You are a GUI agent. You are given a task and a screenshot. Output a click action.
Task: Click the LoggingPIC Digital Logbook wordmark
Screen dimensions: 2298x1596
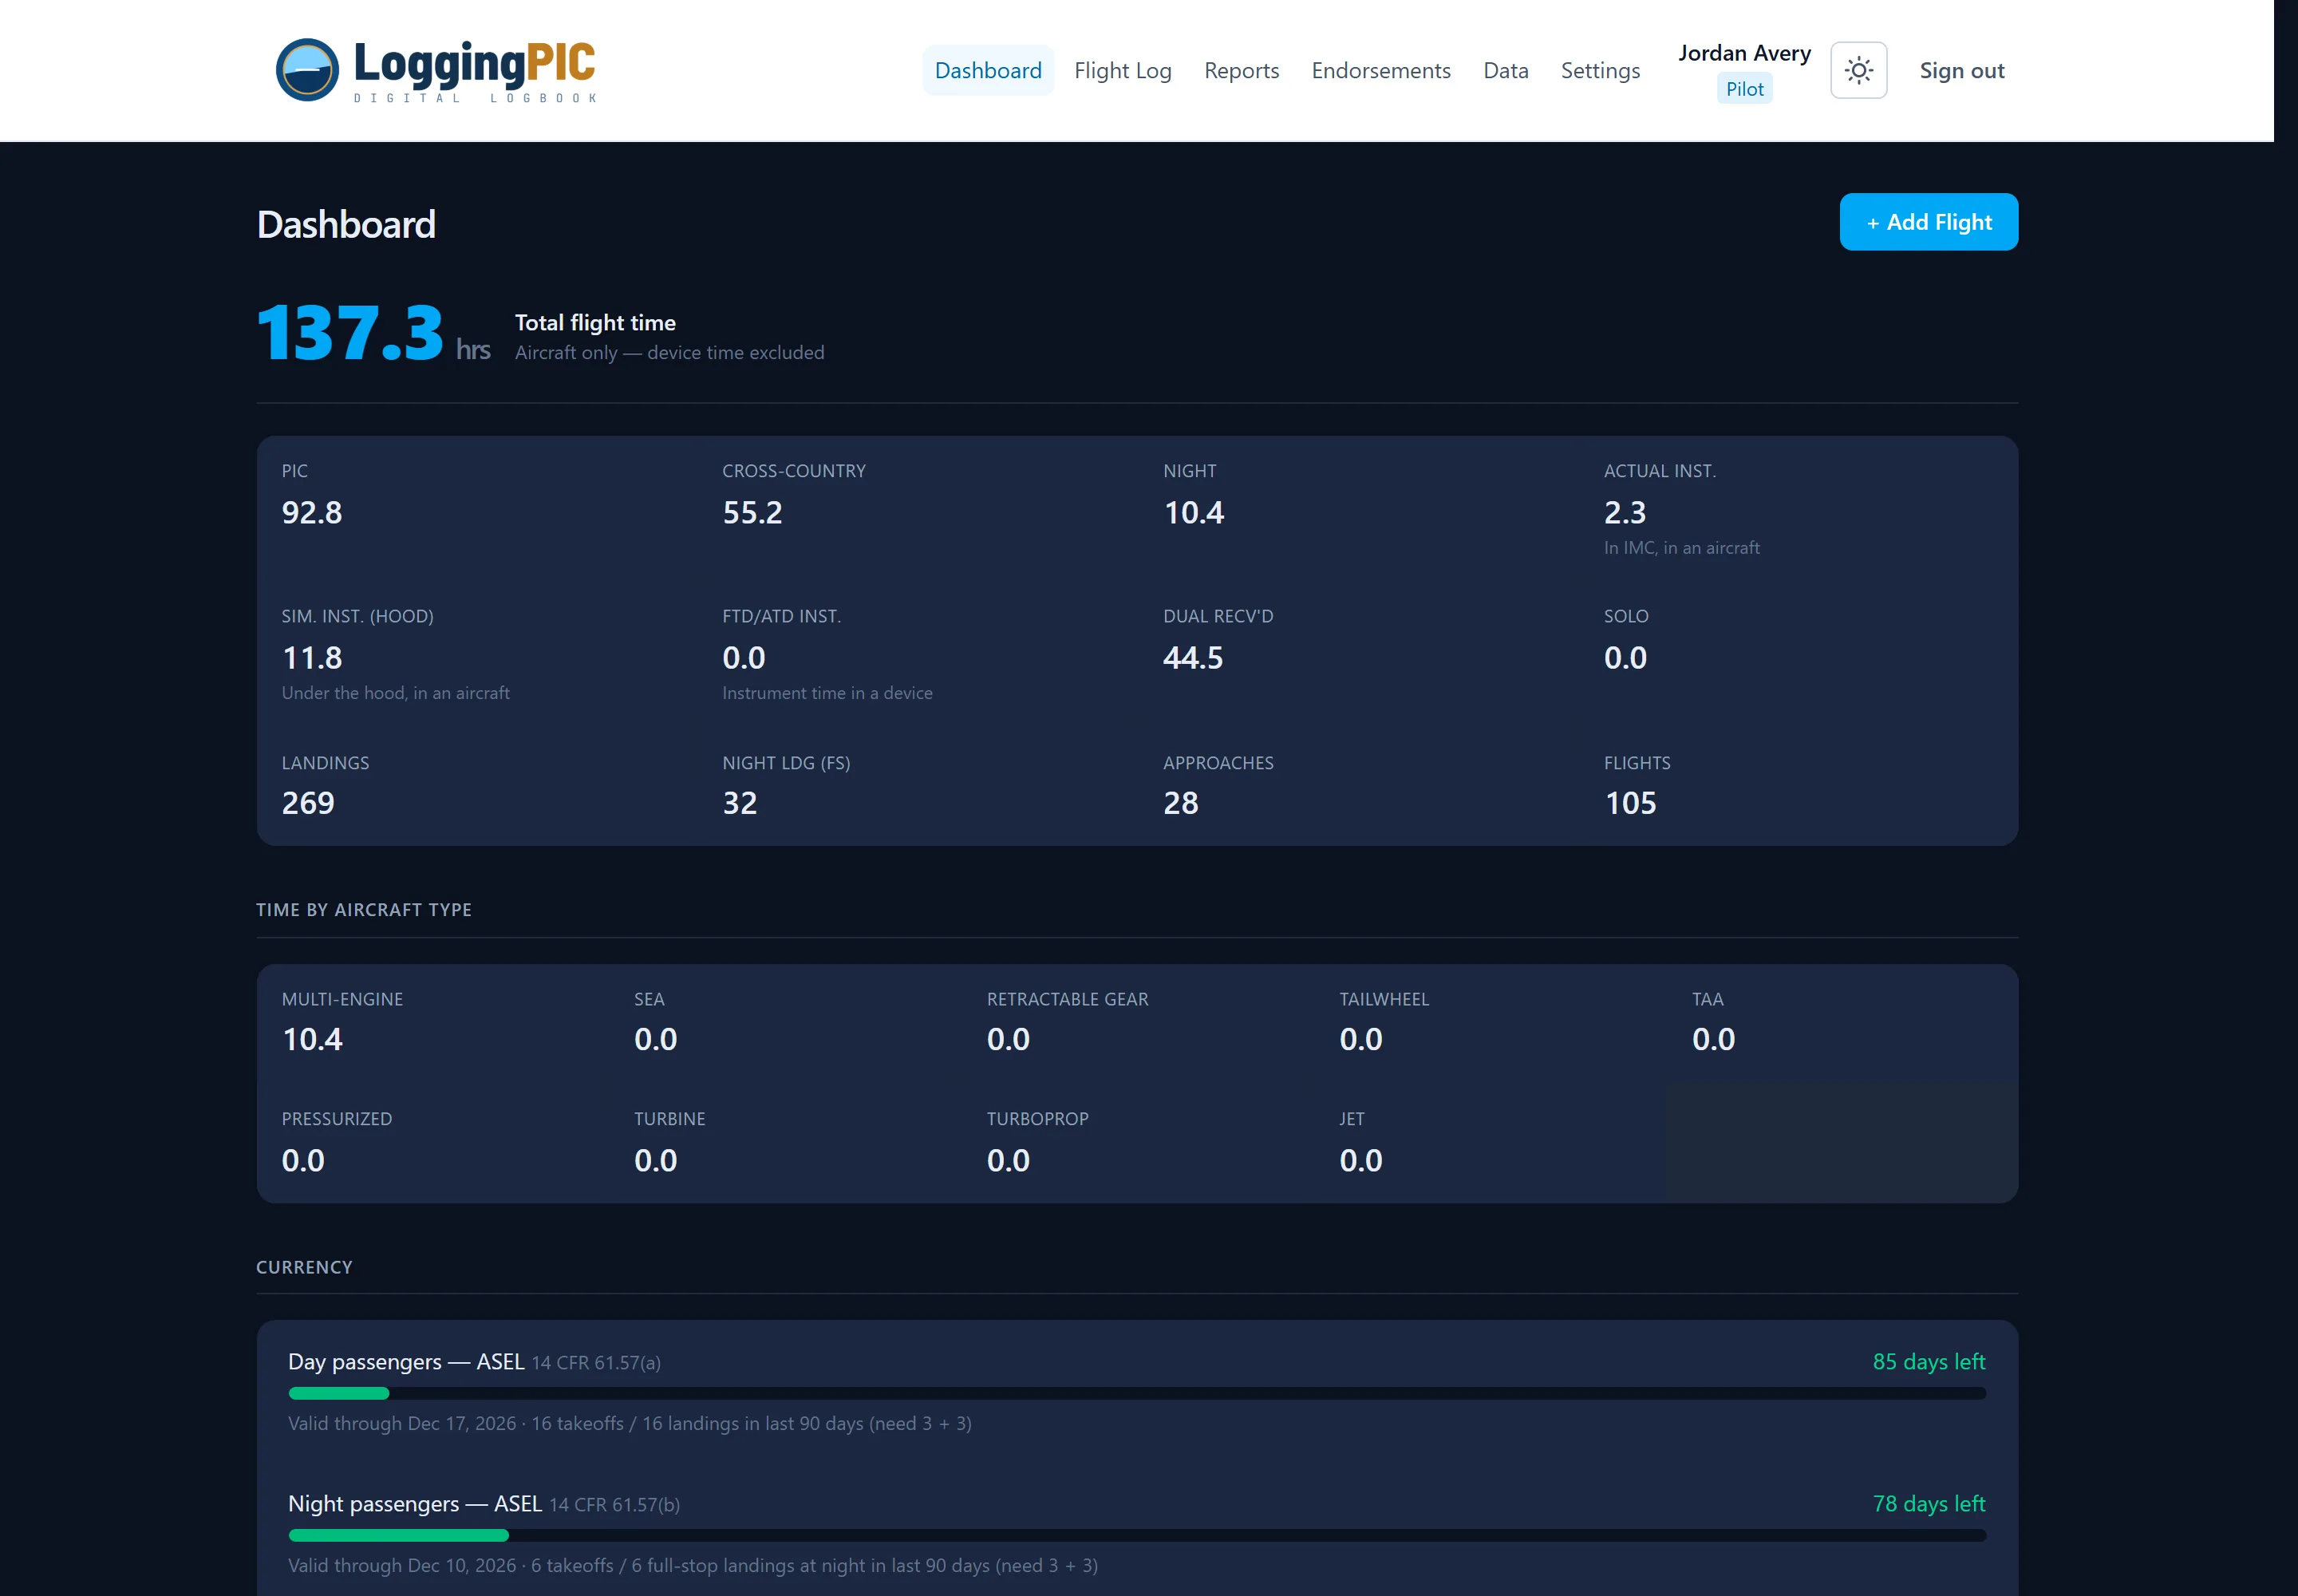coord(474,71)
